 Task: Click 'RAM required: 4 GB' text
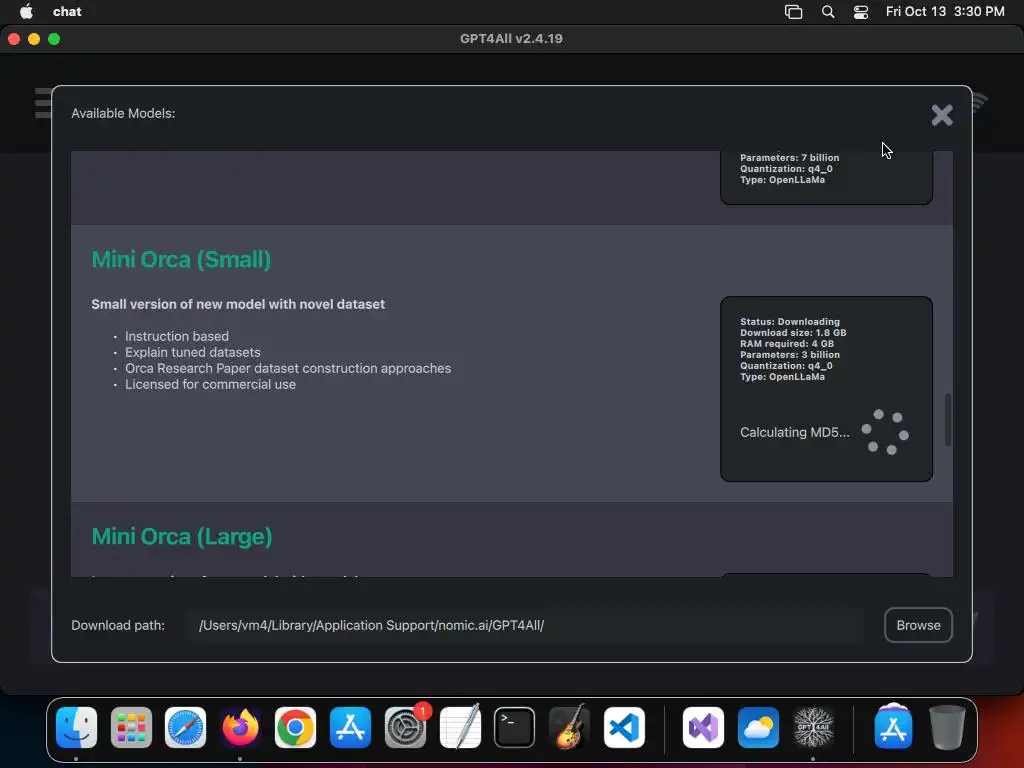click(x=787, y=344)
